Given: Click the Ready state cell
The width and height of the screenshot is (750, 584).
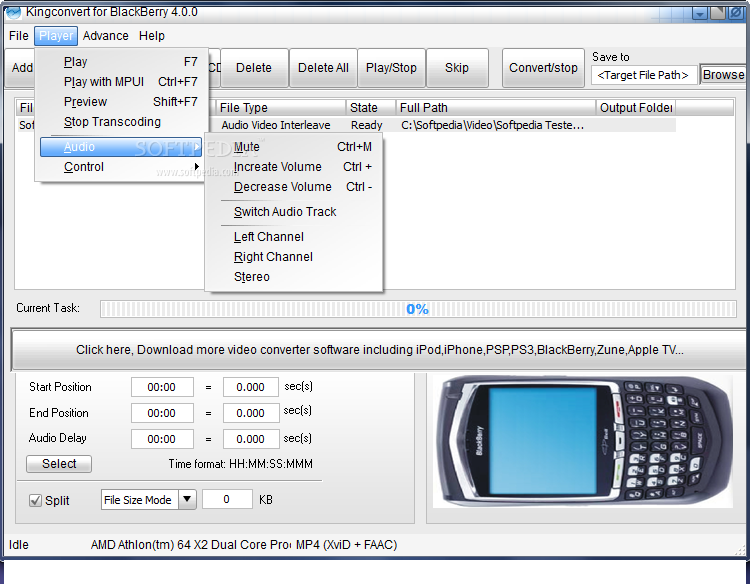Looking at the screenshot, I should click(x=366, y=125).
